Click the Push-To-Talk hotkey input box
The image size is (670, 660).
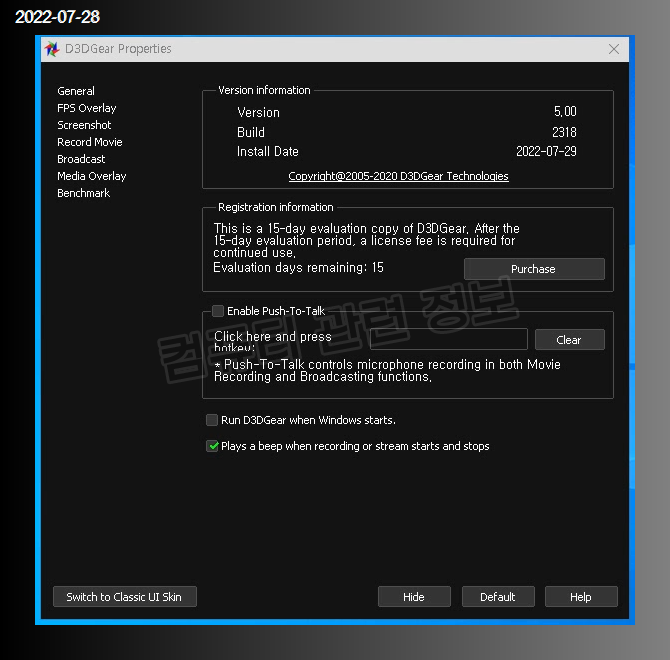tap(449, 339)
